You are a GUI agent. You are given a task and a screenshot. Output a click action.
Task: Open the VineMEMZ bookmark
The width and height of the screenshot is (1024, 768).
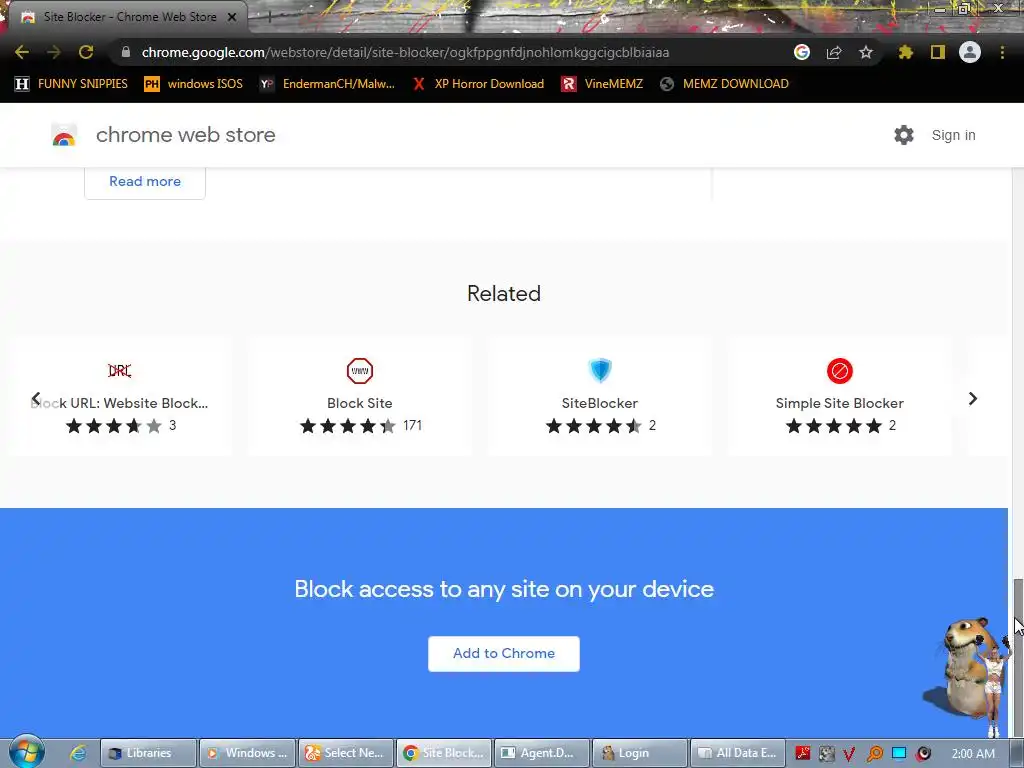pyautogui.click(x=602, y=84)
